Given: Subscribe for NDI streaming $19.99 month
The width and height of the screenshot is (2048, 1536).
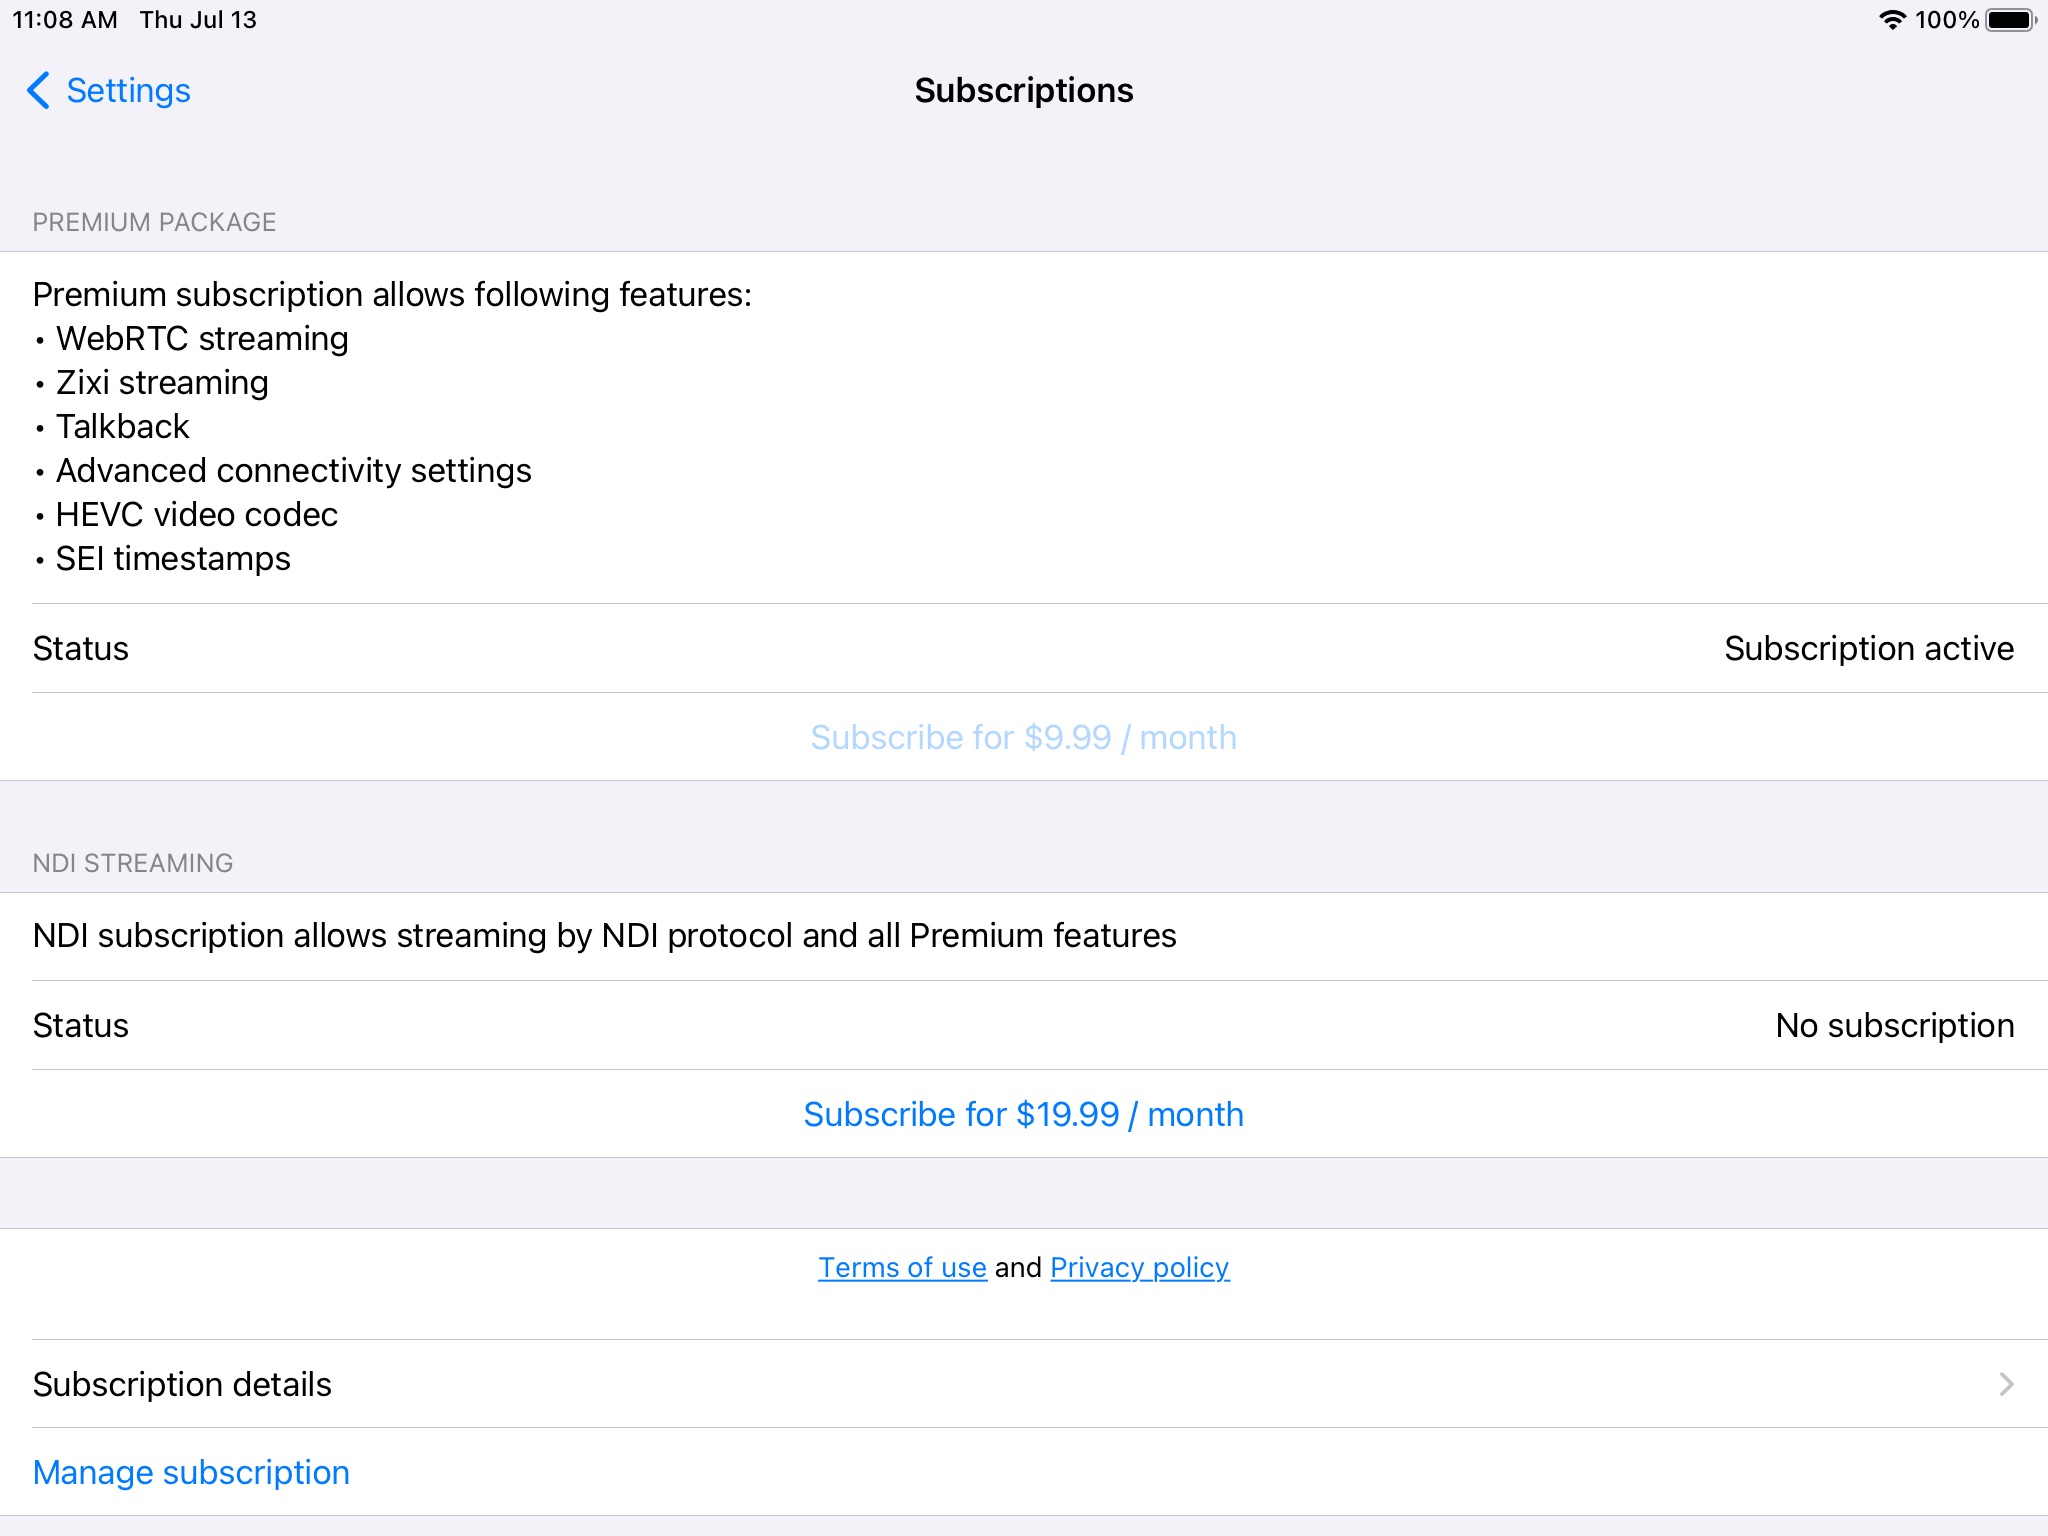Looking at the screenshot, I should [1022, 1113].
